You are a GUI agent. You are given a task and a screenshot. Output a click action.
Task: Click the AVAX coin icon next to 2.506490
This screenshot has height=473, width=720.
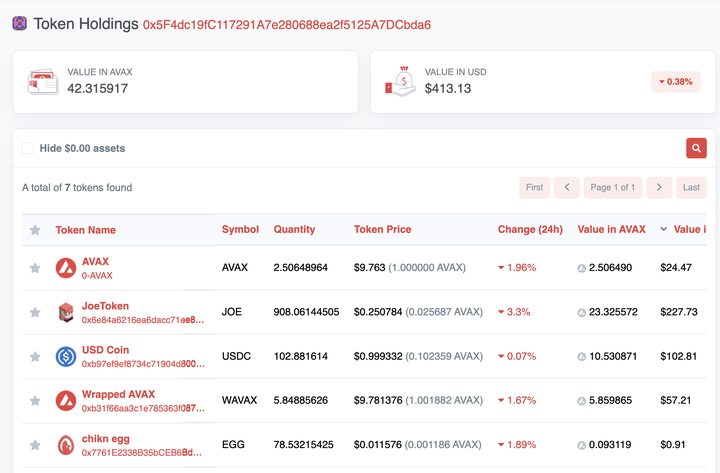581,268
